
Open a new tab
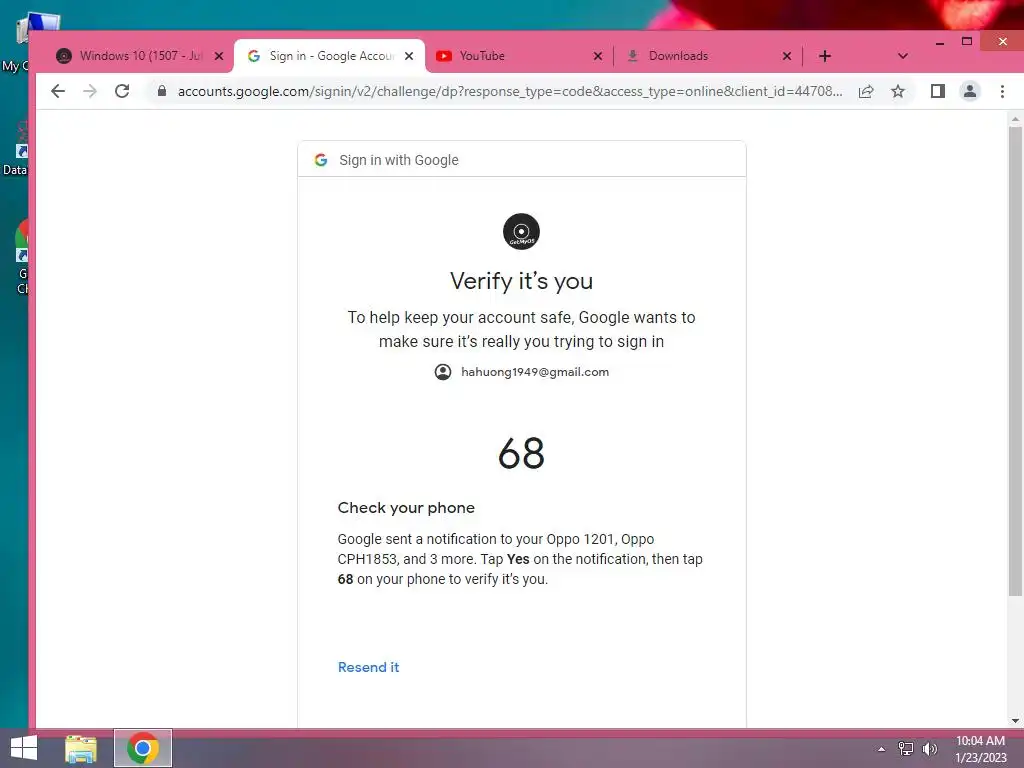click(x=825, y=56)
